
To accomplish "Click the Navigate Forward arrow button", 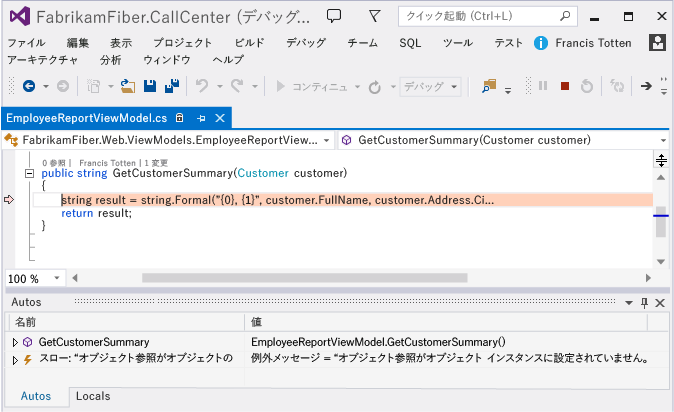I will [x=63, y=86].
